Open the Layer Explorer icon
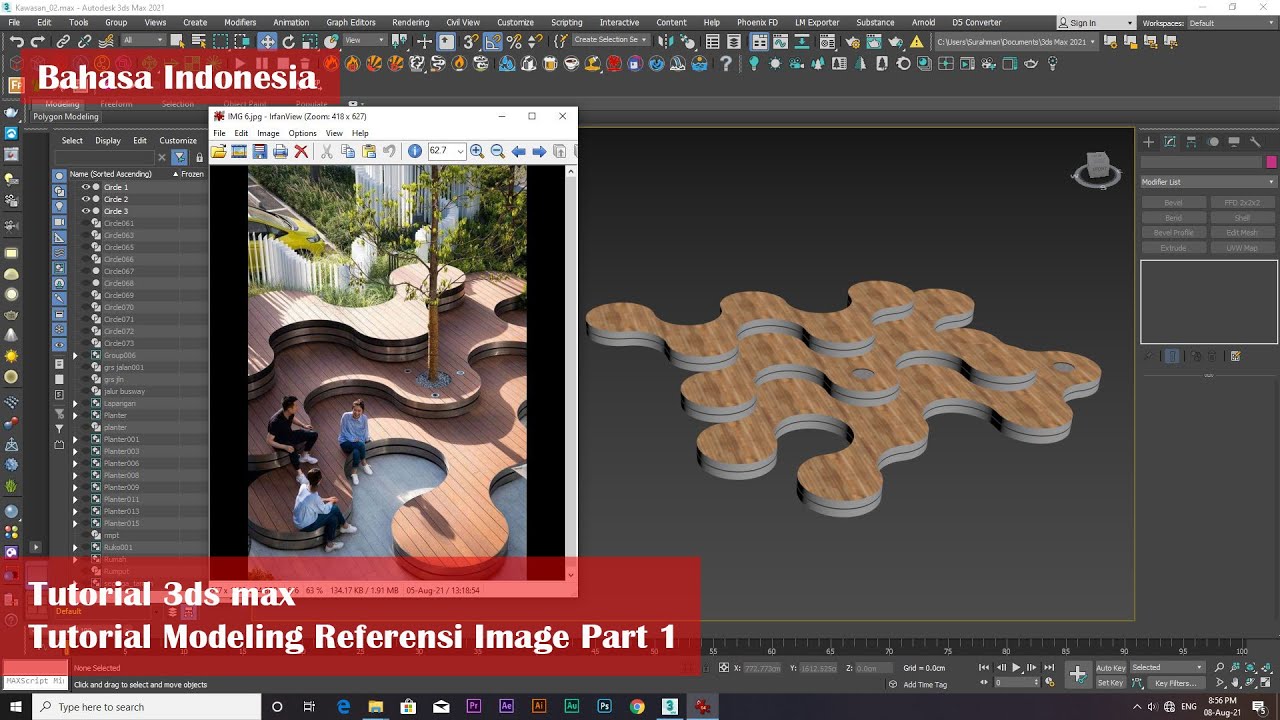 (735, 41)
